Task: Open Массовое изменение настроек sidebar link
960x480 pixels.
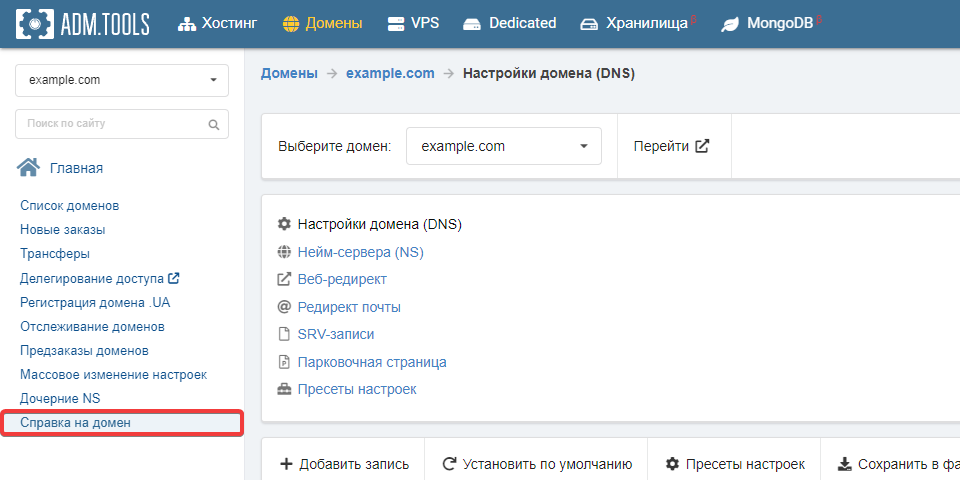Action: tap(113, 374)
